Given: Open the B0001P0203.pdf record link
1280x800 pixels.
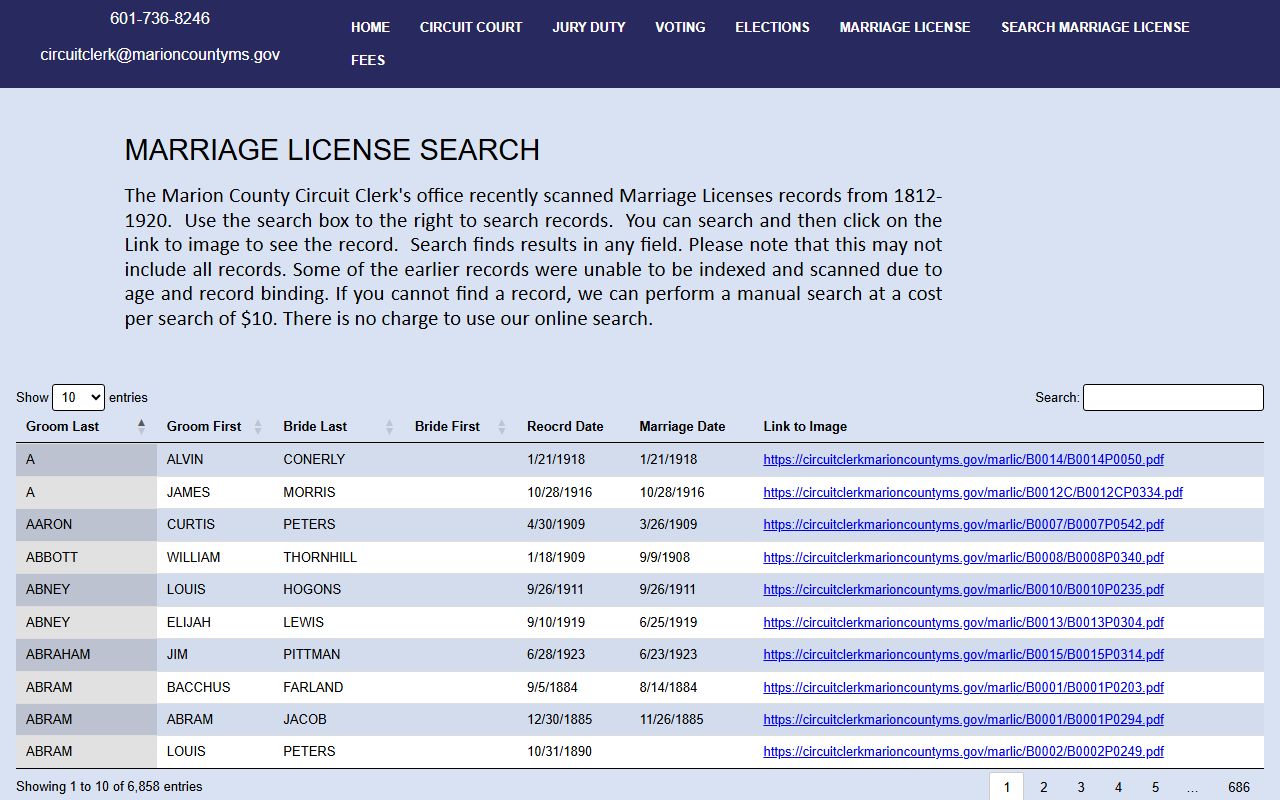Looking at the screenshot, I should point(963,687).
